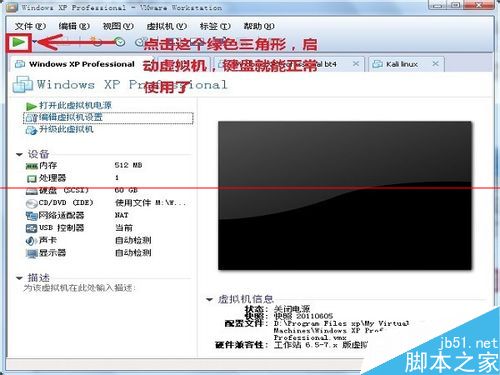Click the NAT network value
The height and width of the screenshot is (375, 500).
pyautogui.click(x=122, y=215)
